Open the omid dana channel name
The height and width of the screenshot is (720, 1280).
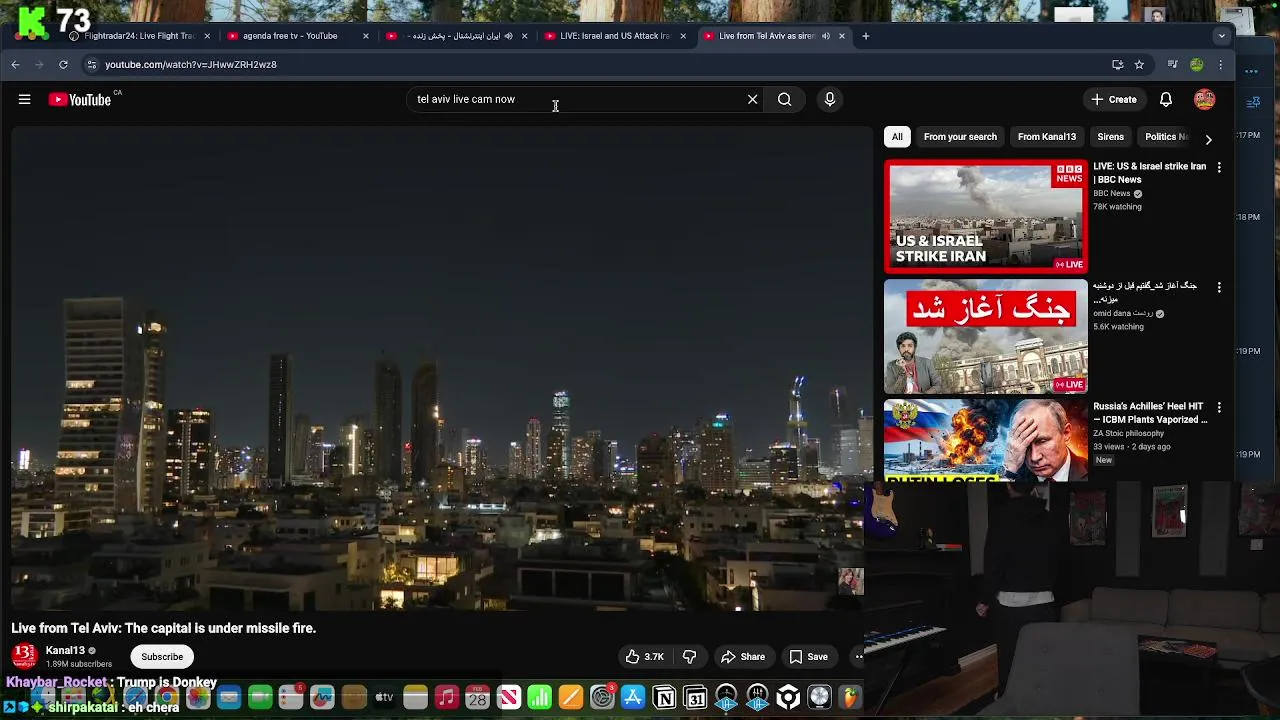pyautogui.click(x=1123, y=313)
